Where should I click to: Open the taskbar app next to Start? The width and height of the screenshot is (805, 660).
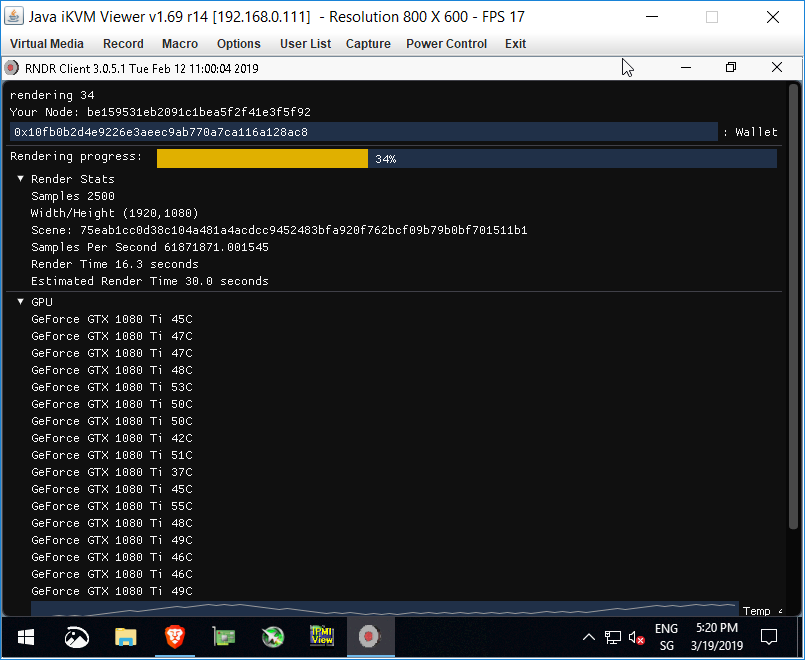[76, 637]
